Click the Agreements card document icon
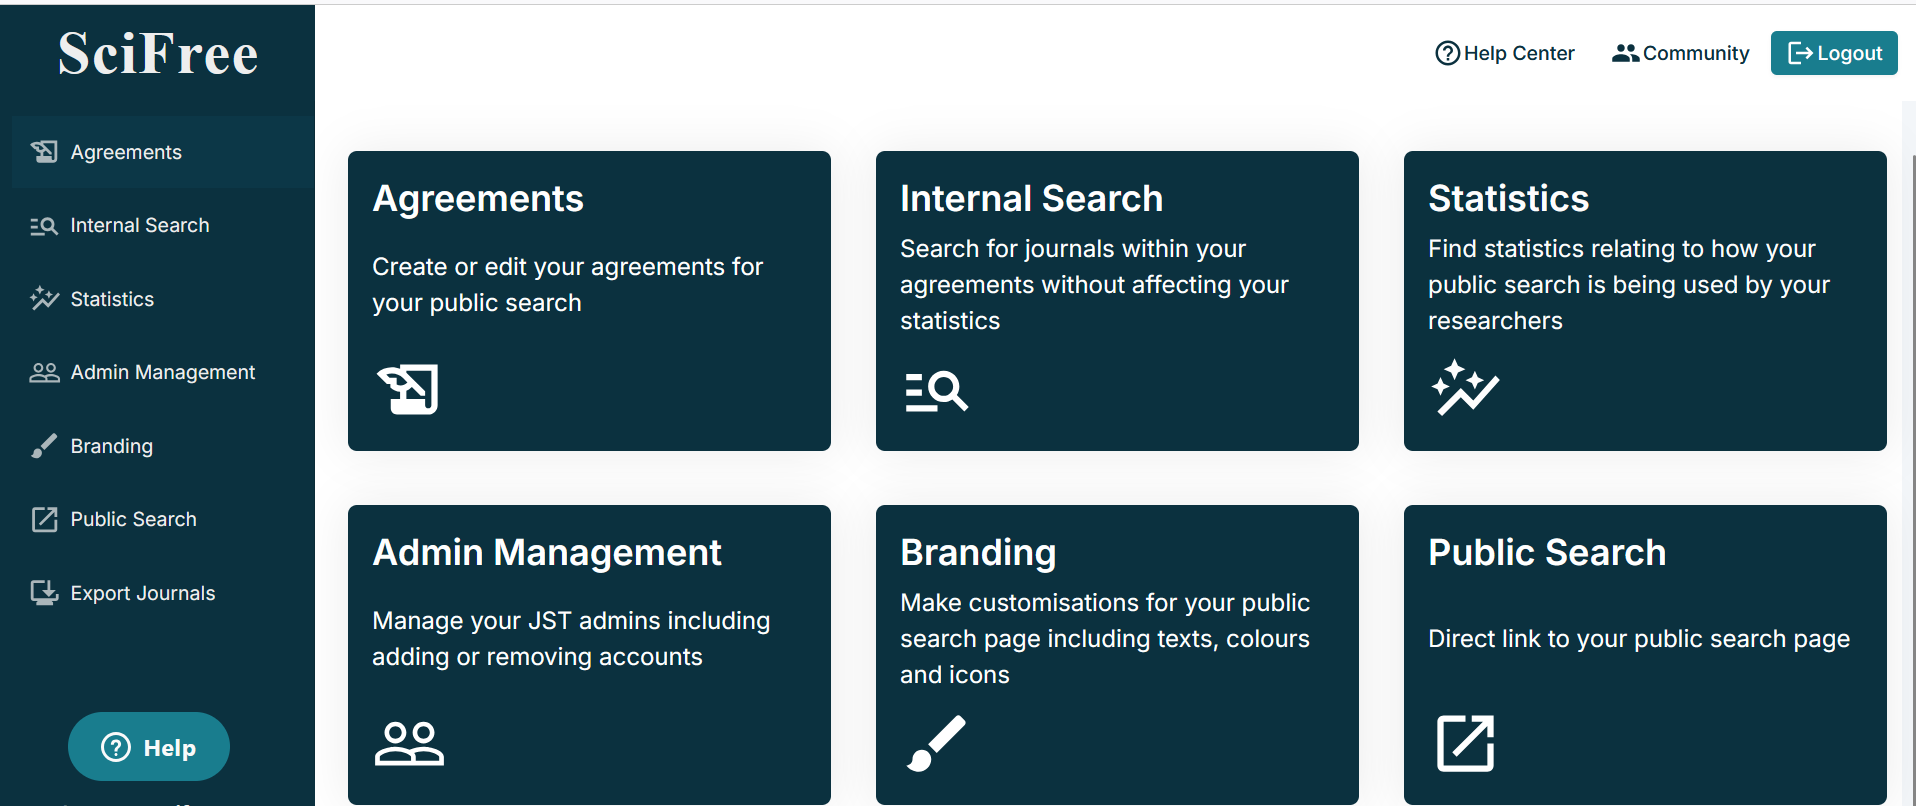Viewport: 1916px width, 806px height. [408, 389]
